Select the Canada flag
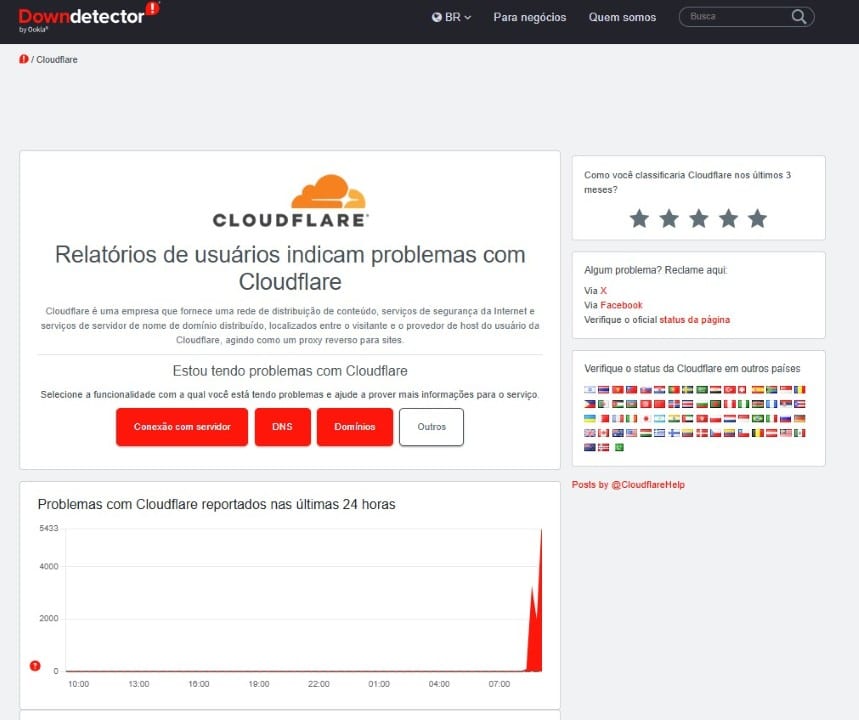Viewport: 859px width, 720px height. pyautogui.click(x=603, y=433)
